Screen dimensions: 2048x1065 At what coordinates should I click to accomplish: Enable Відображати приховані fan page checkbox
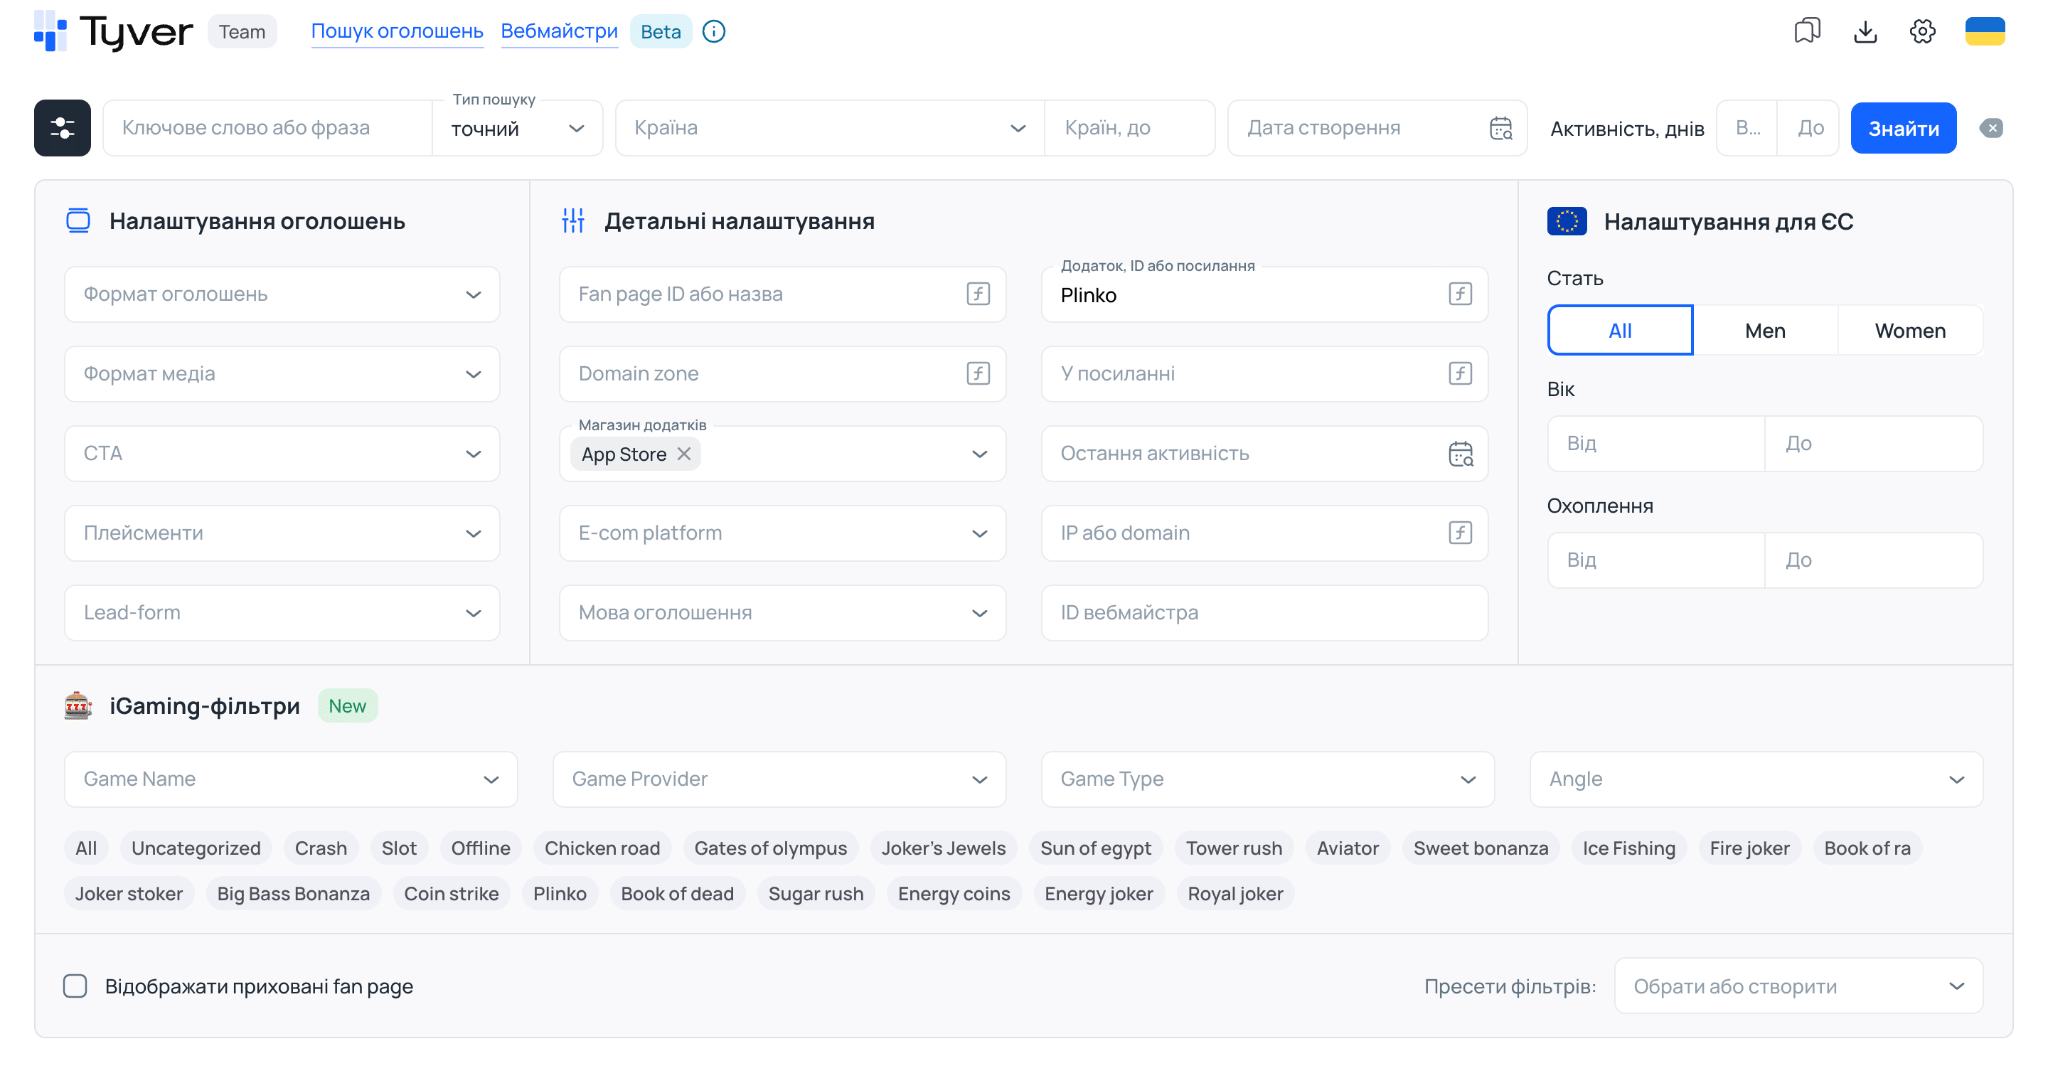(75, 987)
